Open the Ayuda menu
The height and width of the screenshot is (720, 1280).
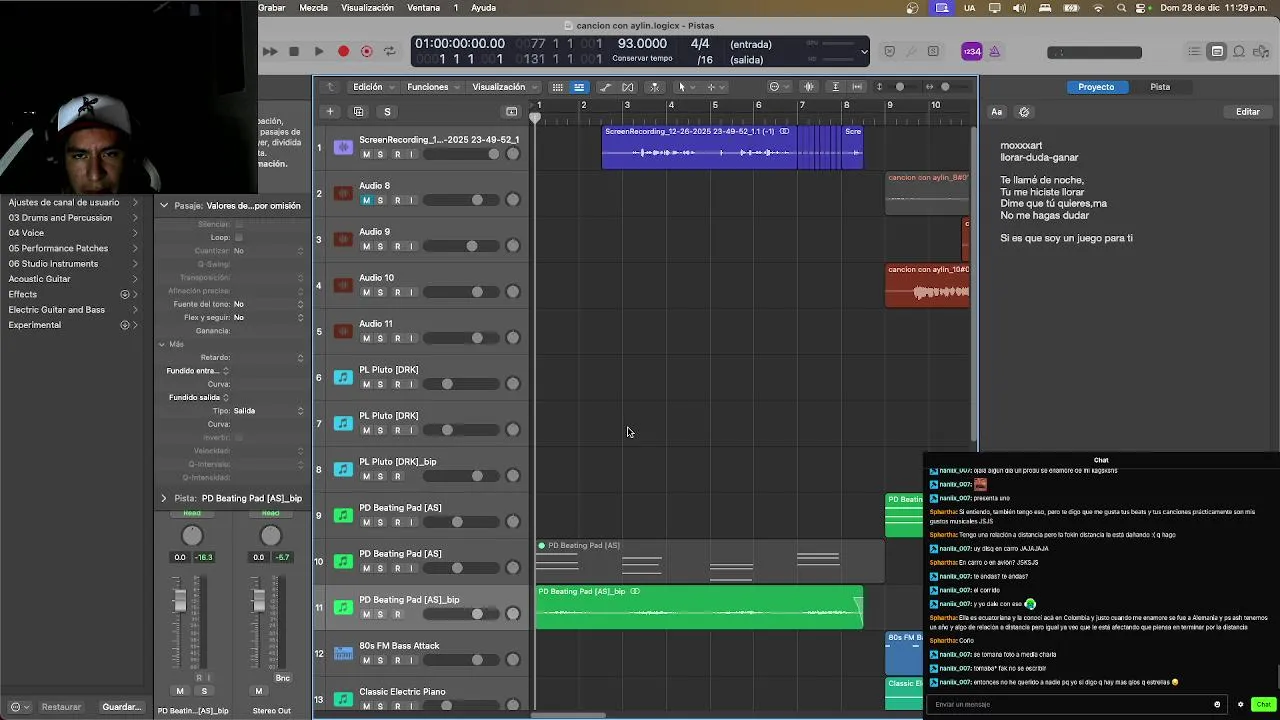click(x=483, y=8)
